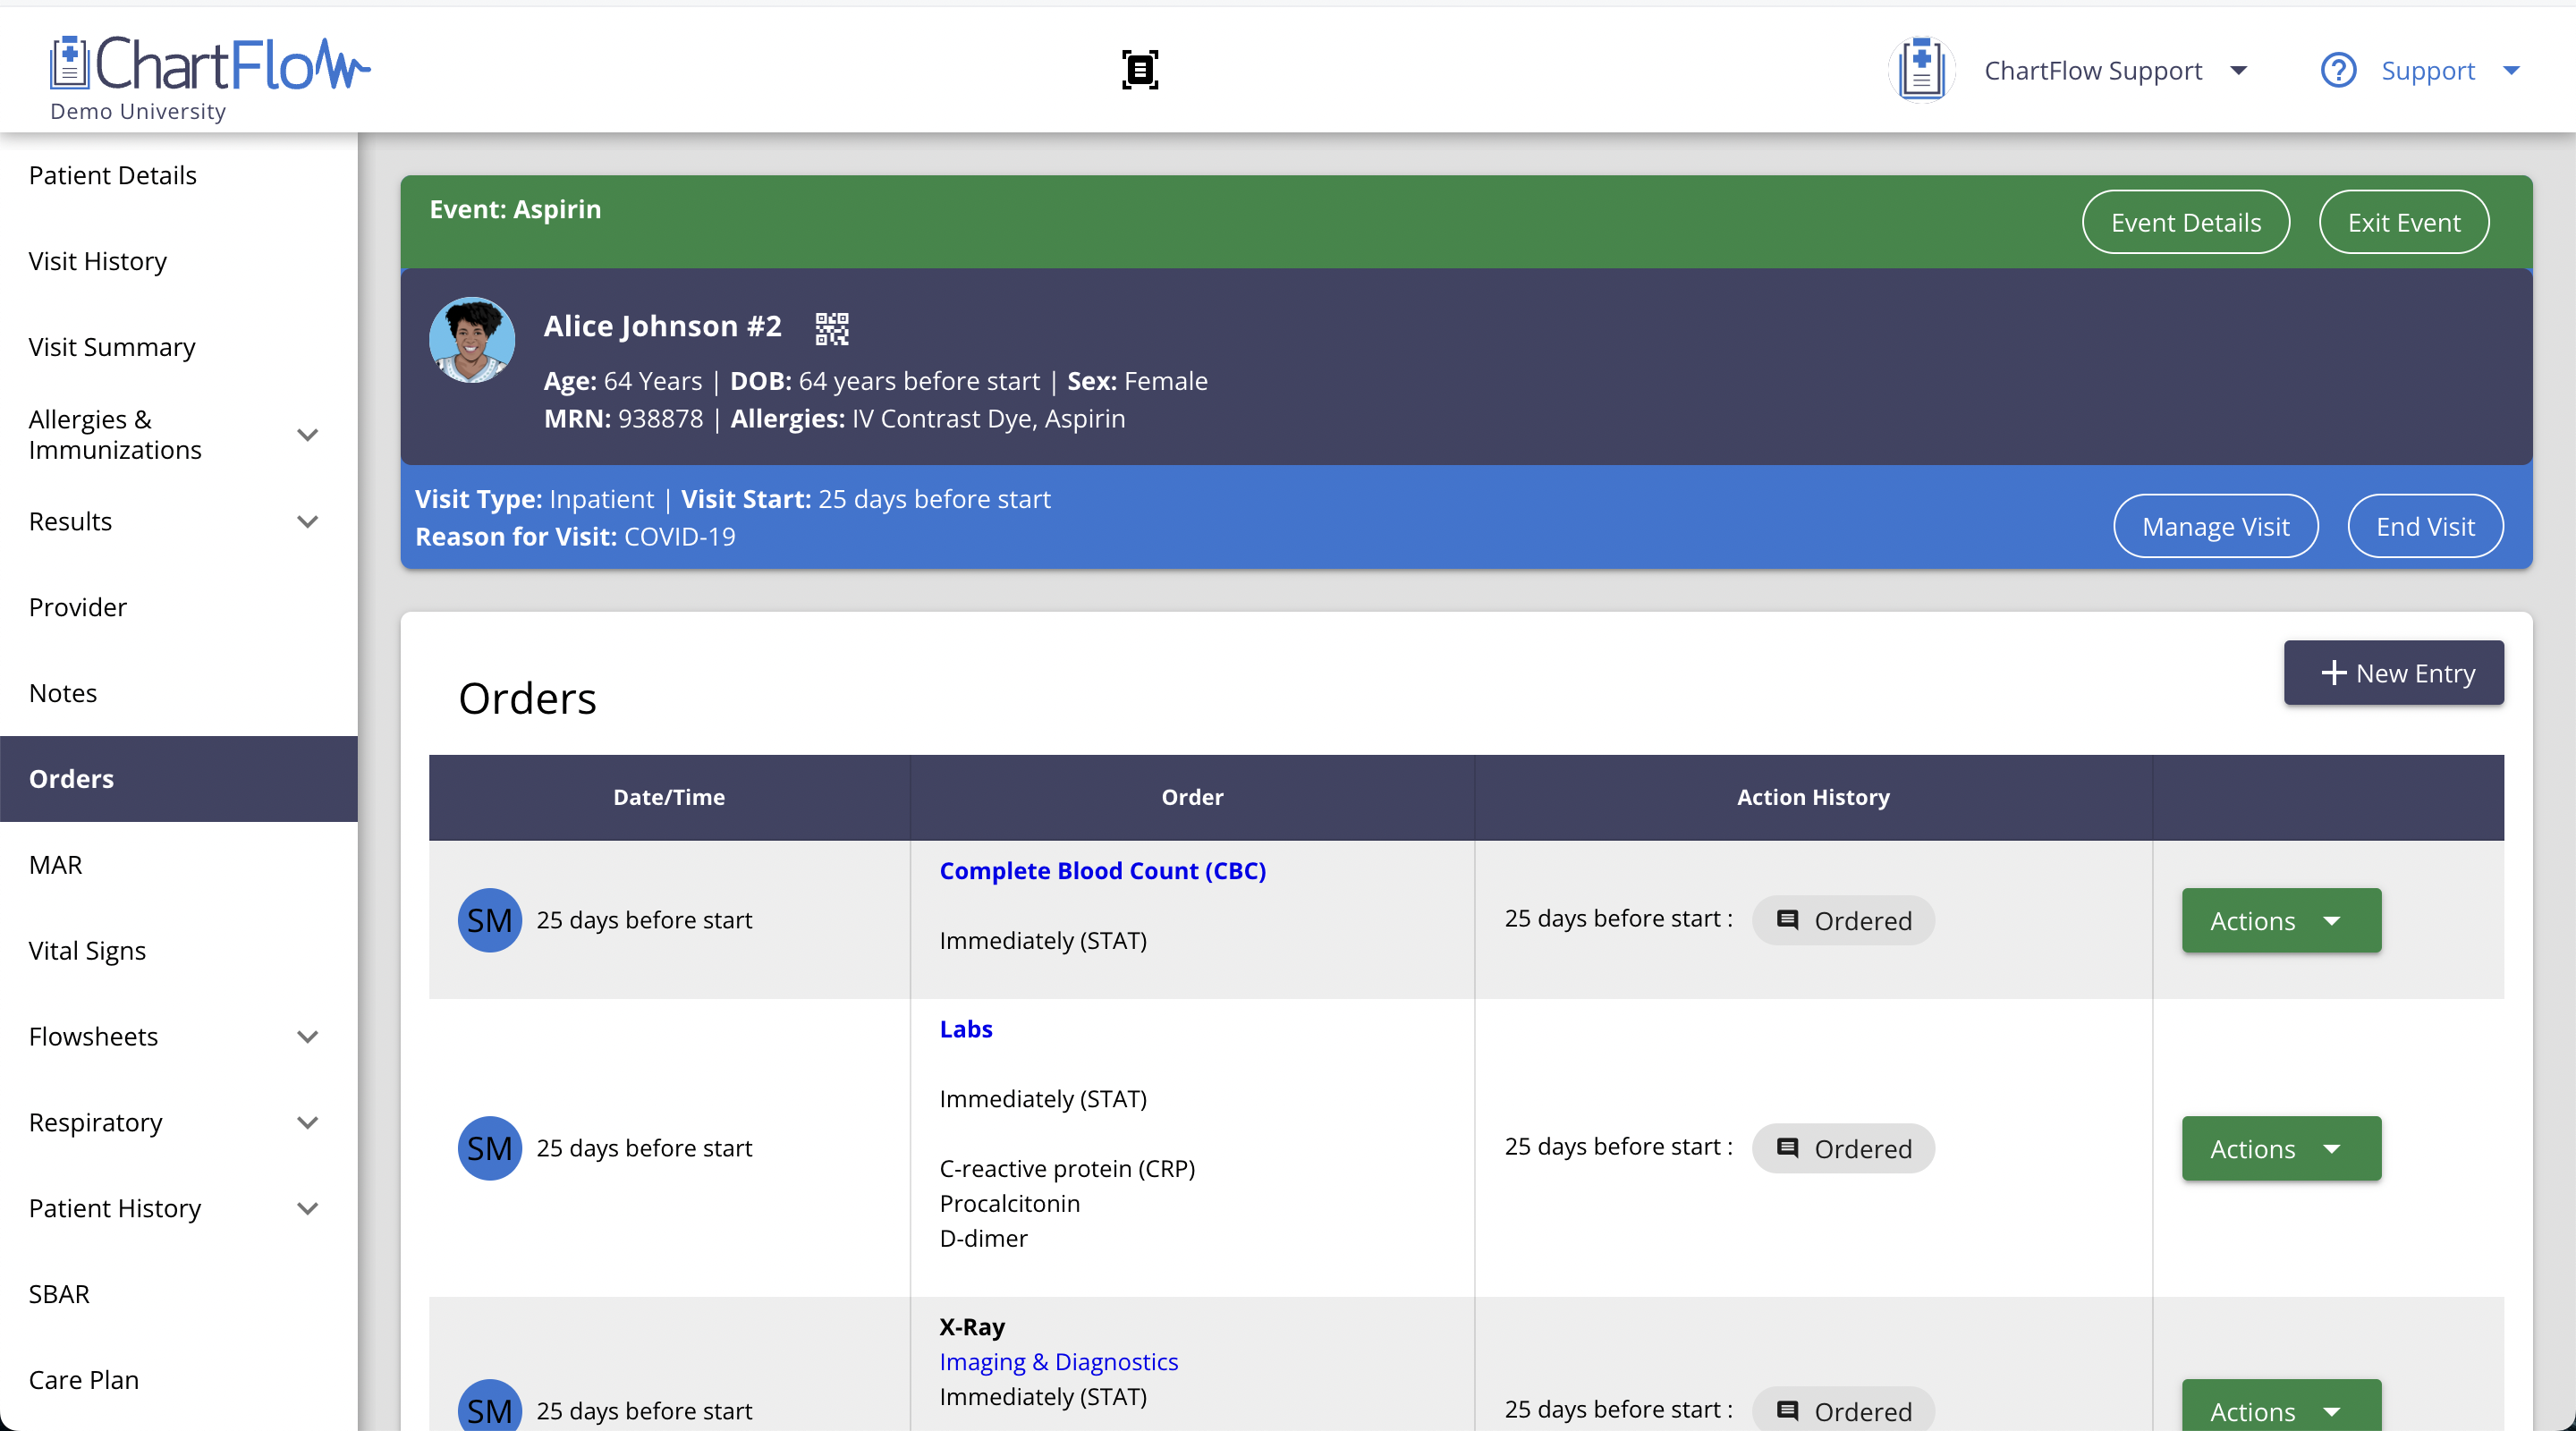Click the comment icon on CBC Ordered status

pos(1788,920)
